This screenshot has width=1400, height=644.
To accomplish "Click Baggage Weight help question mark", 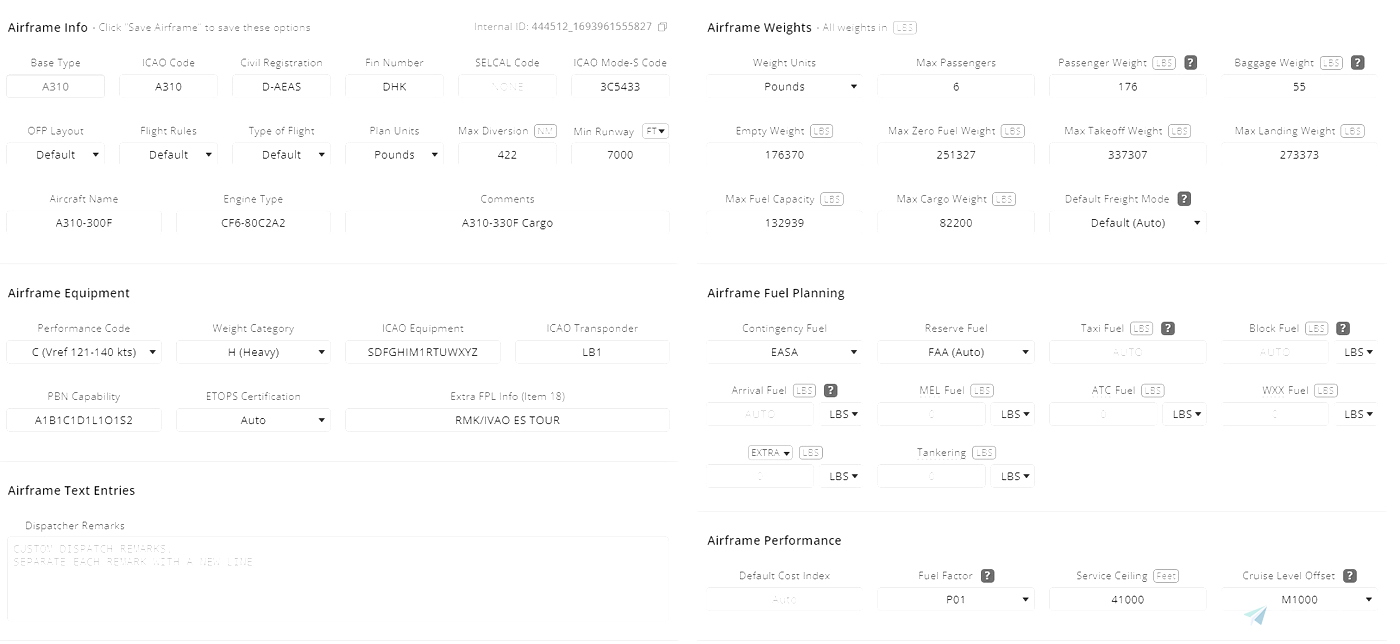I will point(1357,63).
